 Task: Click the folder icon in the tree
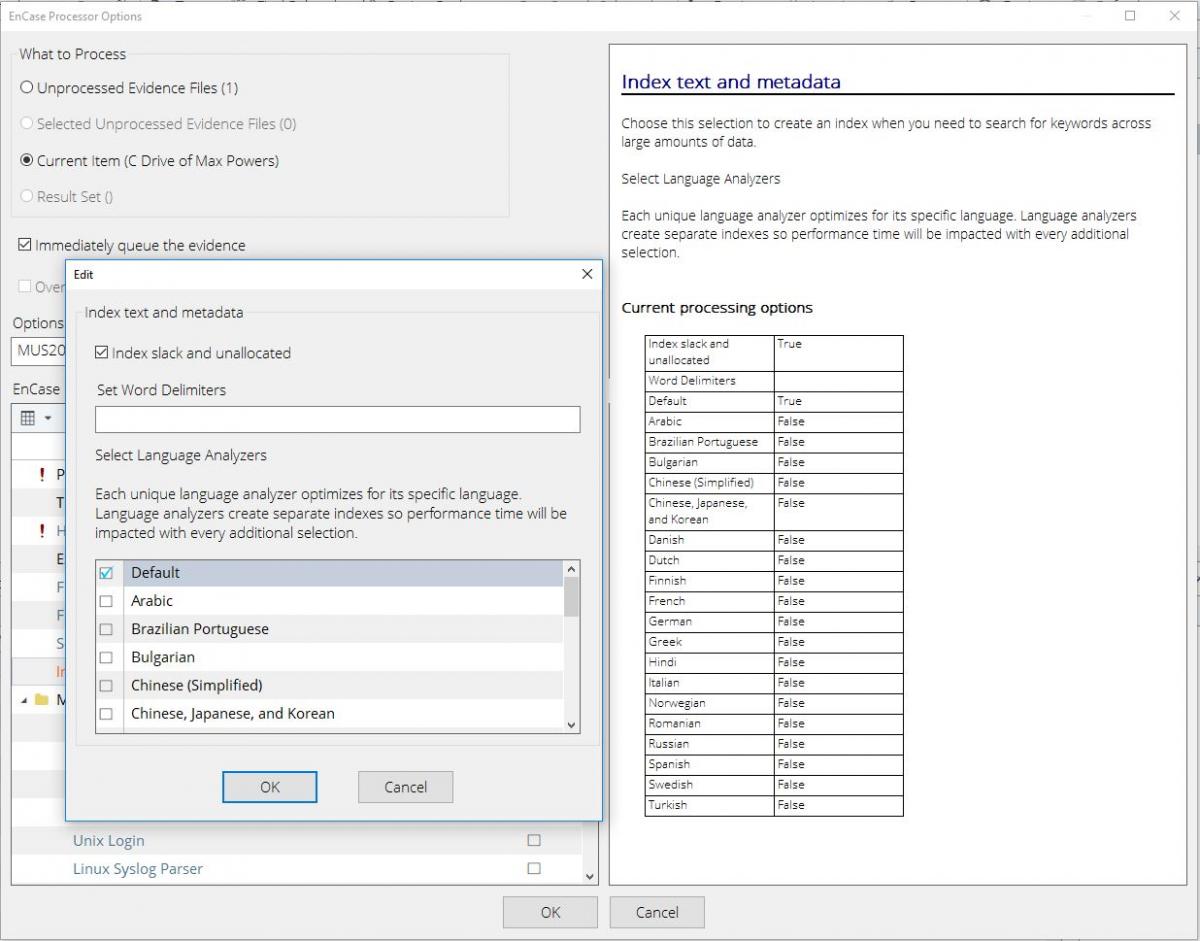(x=41, y=700)
